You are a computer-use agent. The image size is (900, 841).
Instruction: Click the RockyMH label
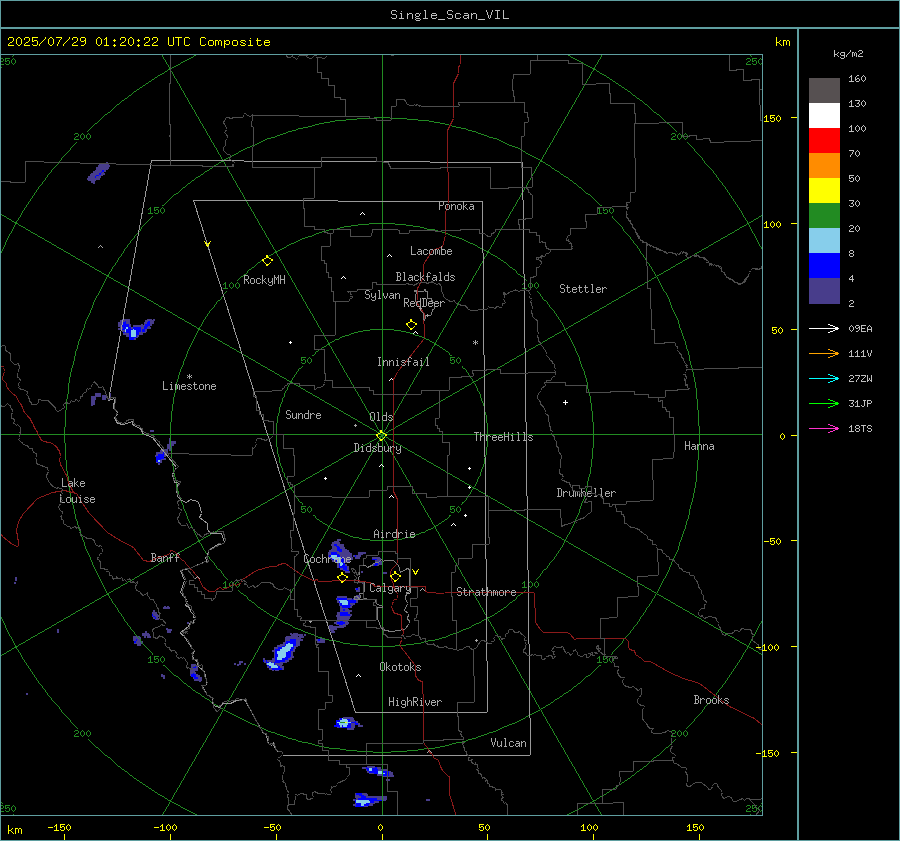[264, 280]
